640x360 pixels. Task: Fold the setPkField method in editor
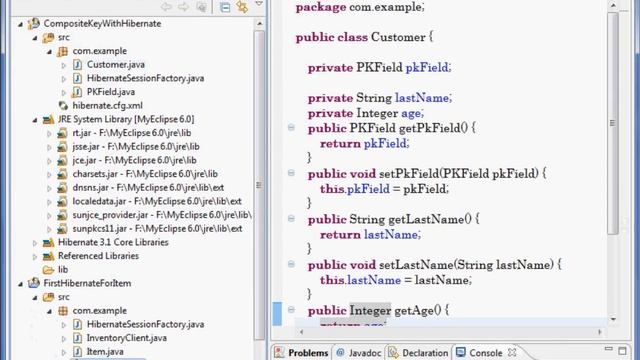291,173
